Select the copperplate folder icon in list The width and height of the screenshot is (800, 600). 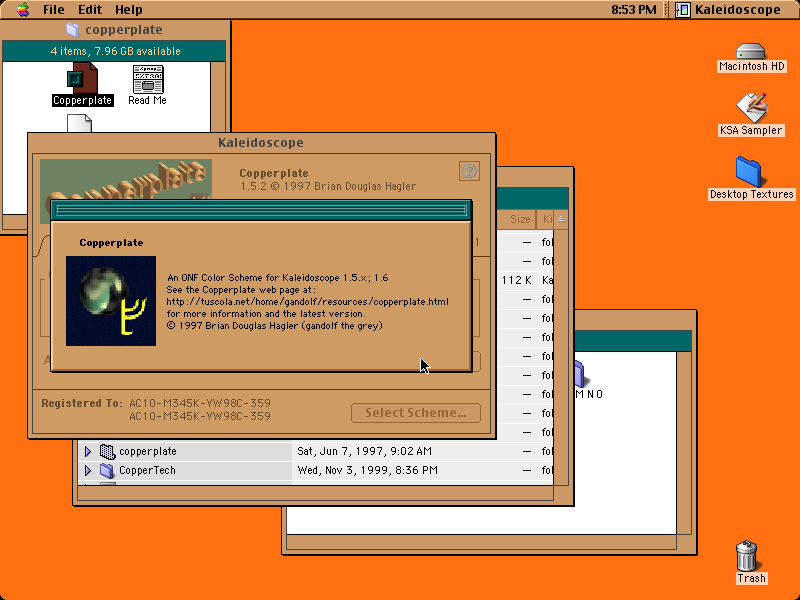[107, 452]
